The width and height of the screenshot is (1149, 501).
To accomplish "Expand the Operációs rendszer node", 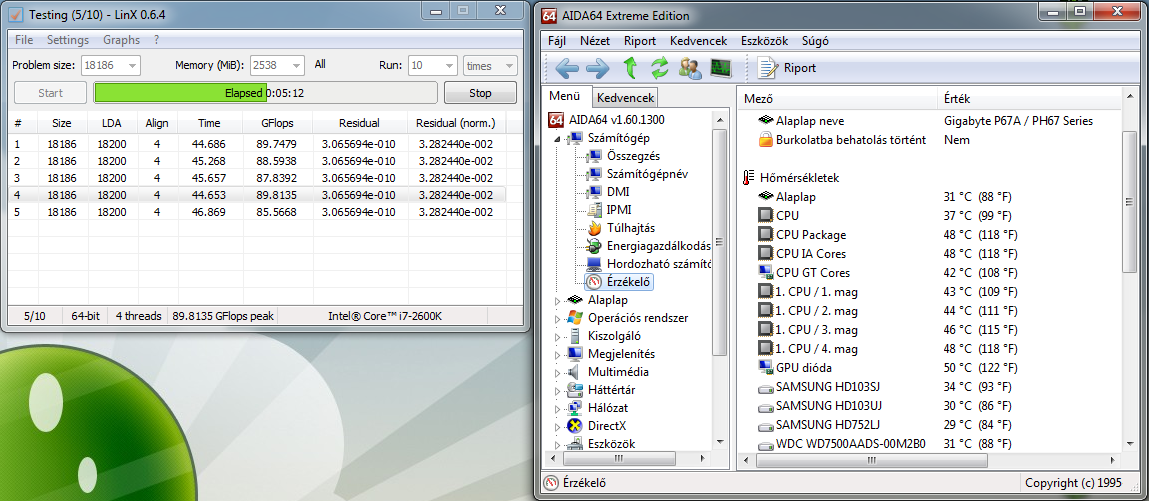I will click(x=559, y=318).
